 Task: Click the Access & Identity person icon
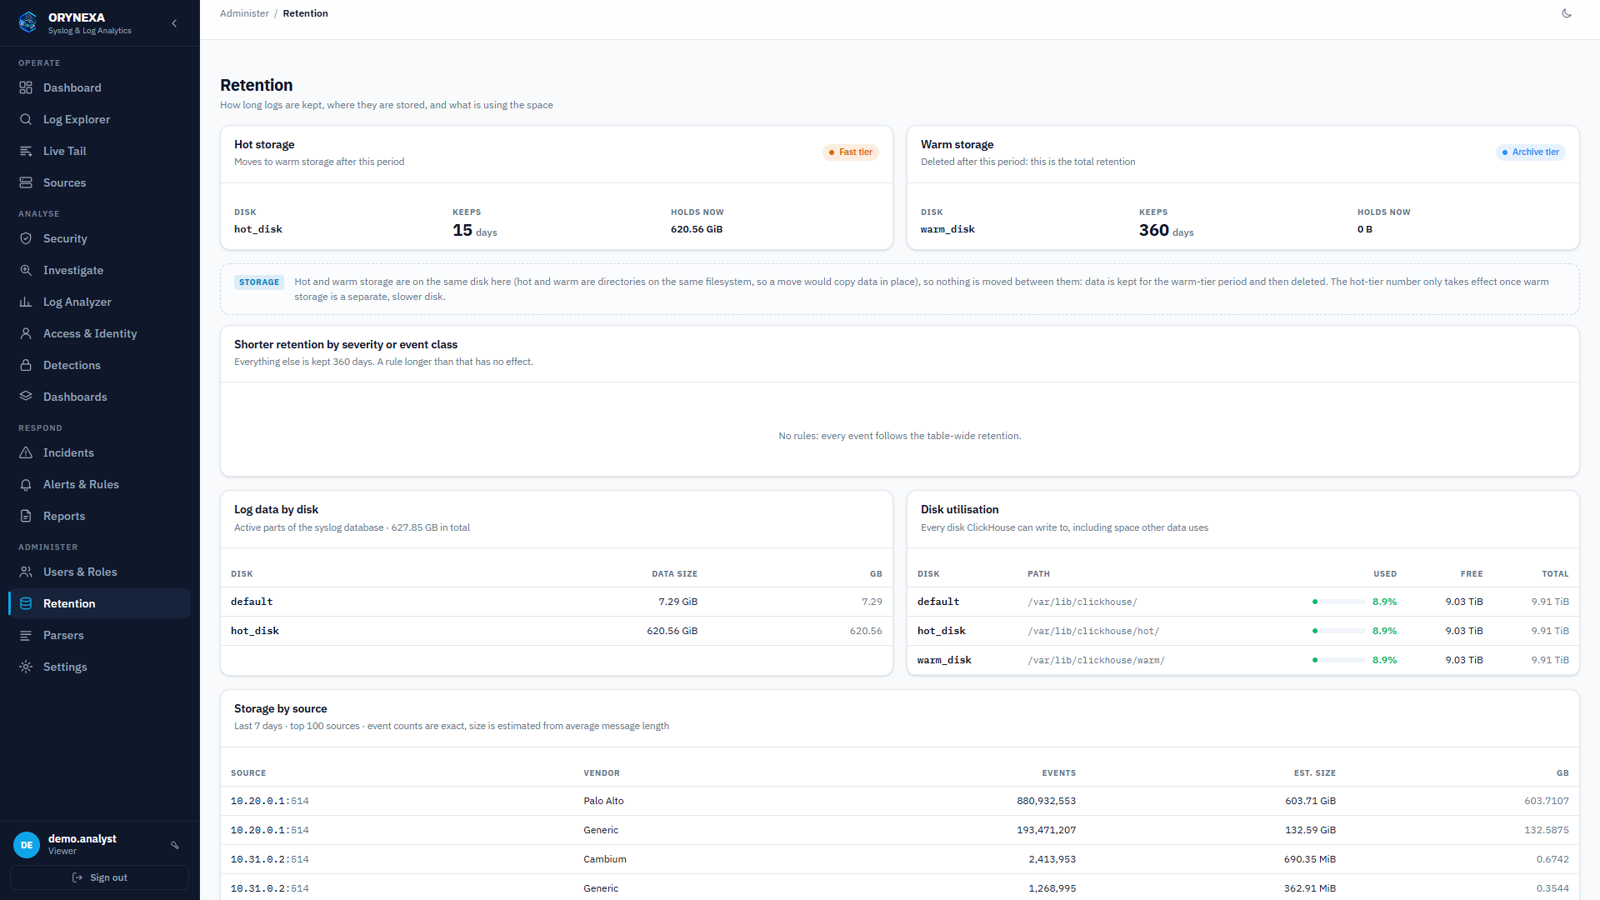click(x=26, y=334)
